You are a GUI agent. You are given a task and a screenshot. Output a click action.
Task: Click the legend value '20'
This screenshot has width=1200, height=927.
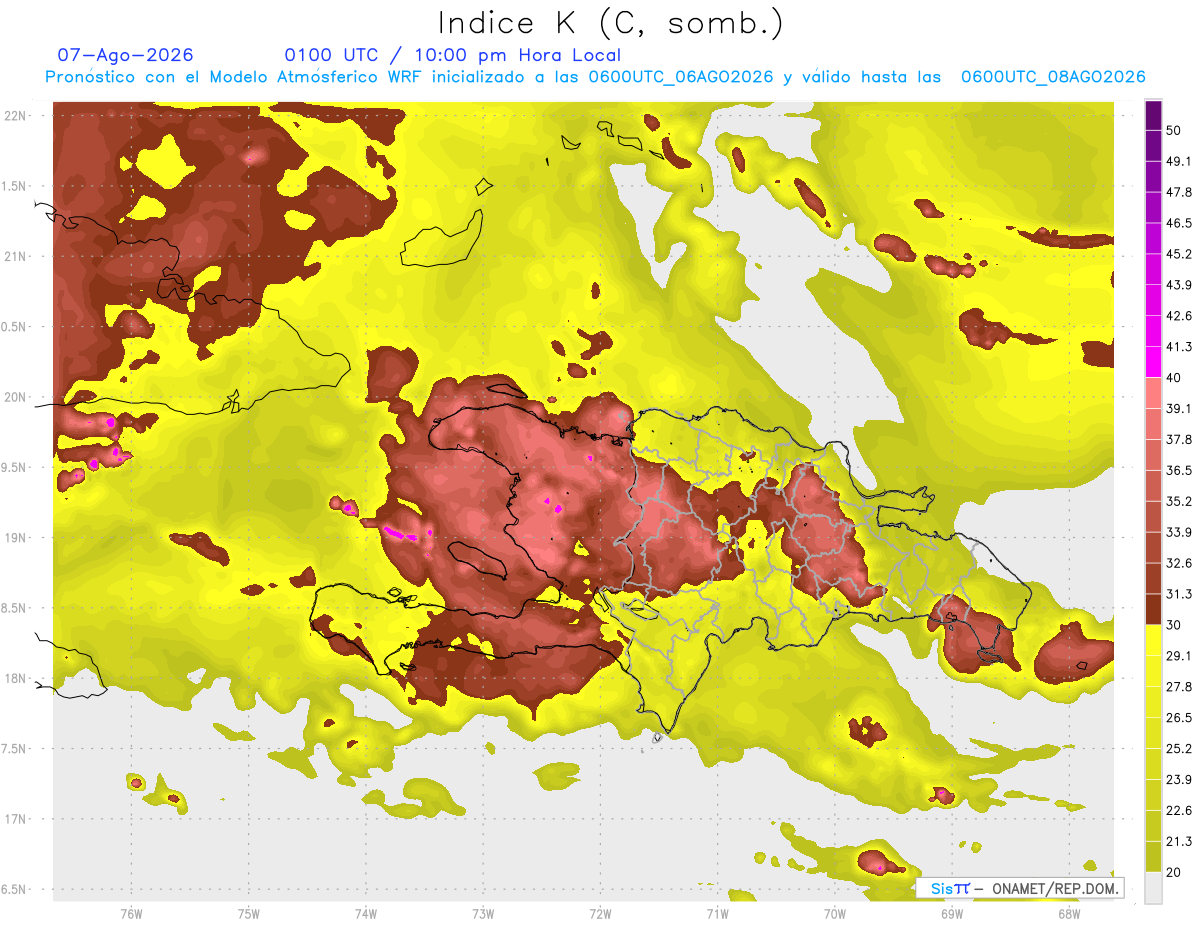pyautogui.click(x=1174, y=873)
